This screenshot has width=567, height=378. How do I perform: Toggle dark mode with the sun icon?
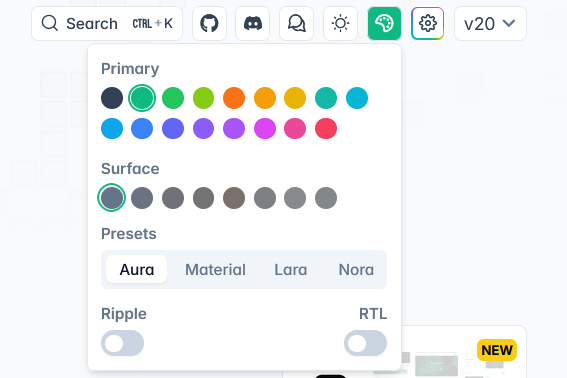pyautogui.click(x=340, y=24)
